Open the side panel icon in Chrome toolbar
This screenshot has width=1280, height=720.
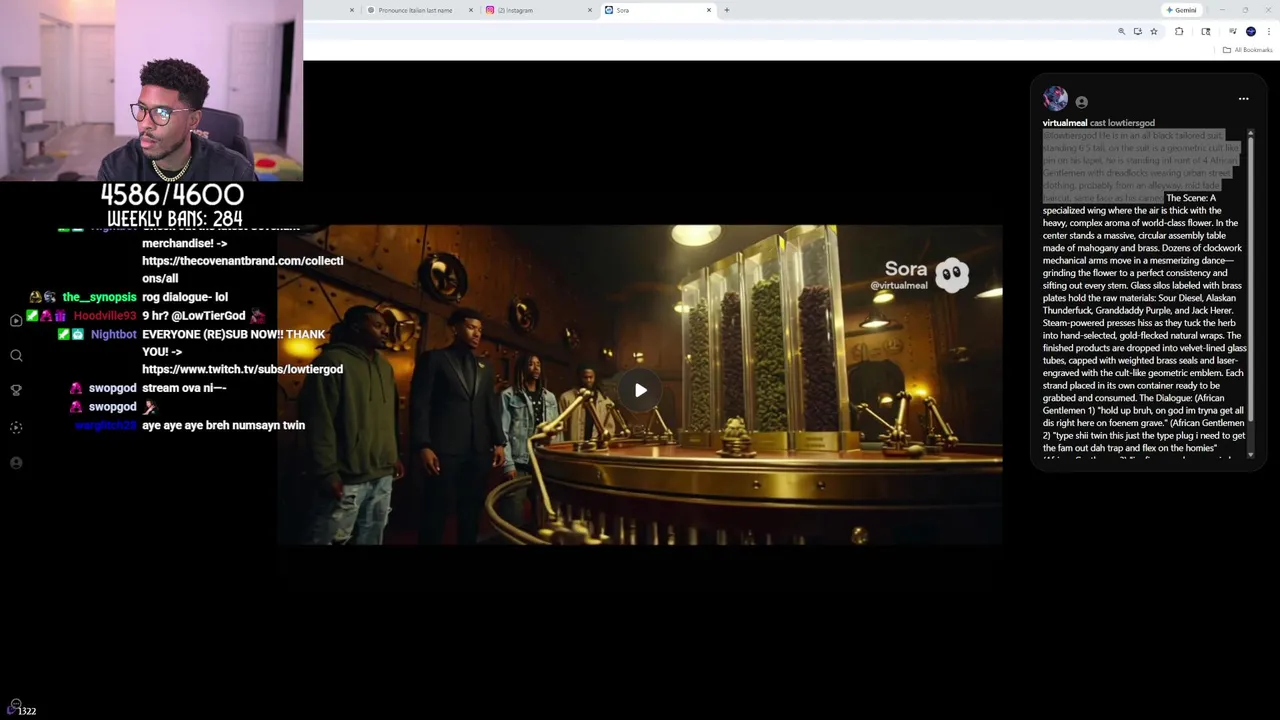1206,32
